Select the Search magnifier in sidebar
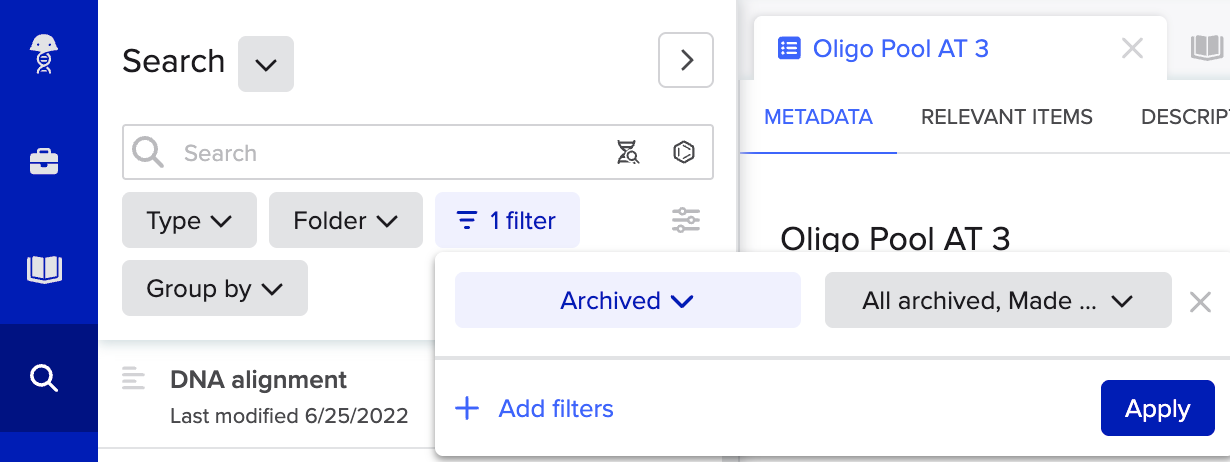Screen dimensions: 1230x462 tap(44, 378)
